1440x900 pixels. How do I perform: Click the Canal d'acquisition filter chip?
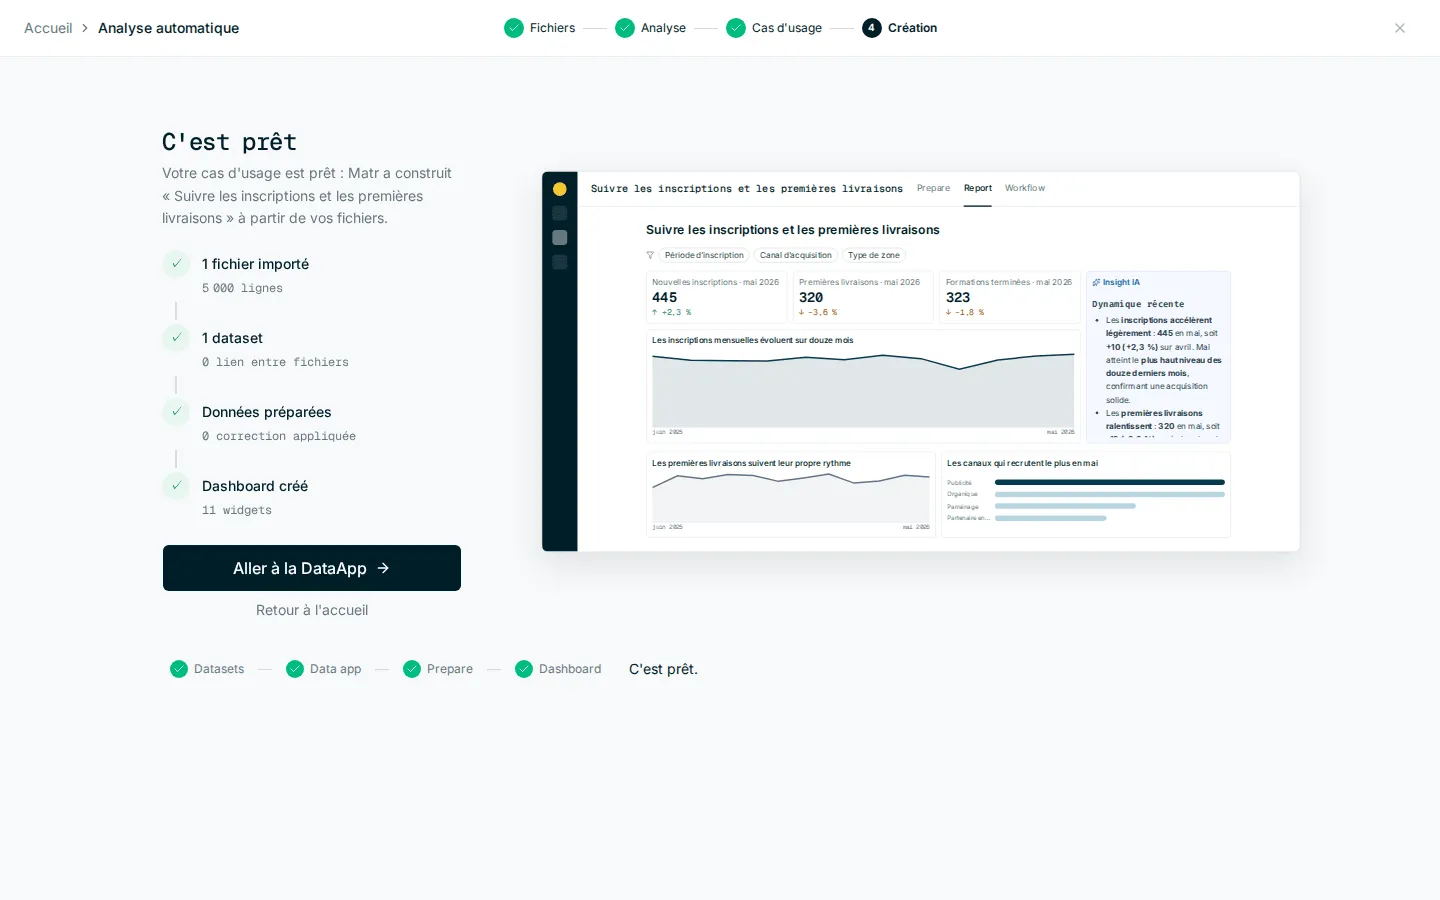[x=796, y=255]
